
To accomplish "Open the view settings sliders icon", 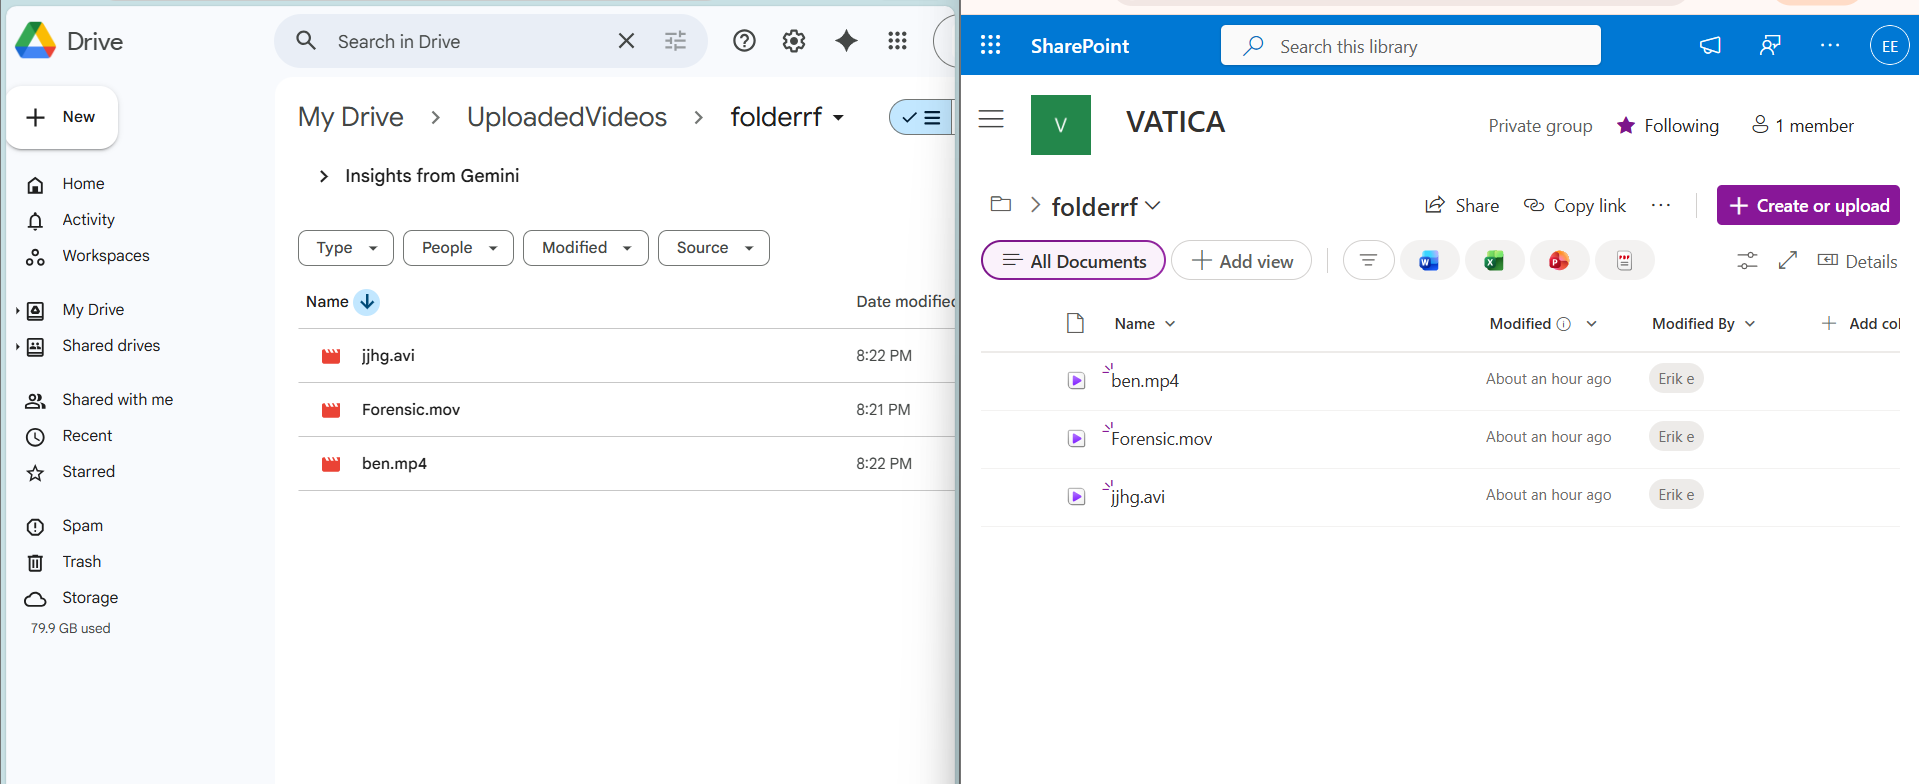I will (1747, 261).
